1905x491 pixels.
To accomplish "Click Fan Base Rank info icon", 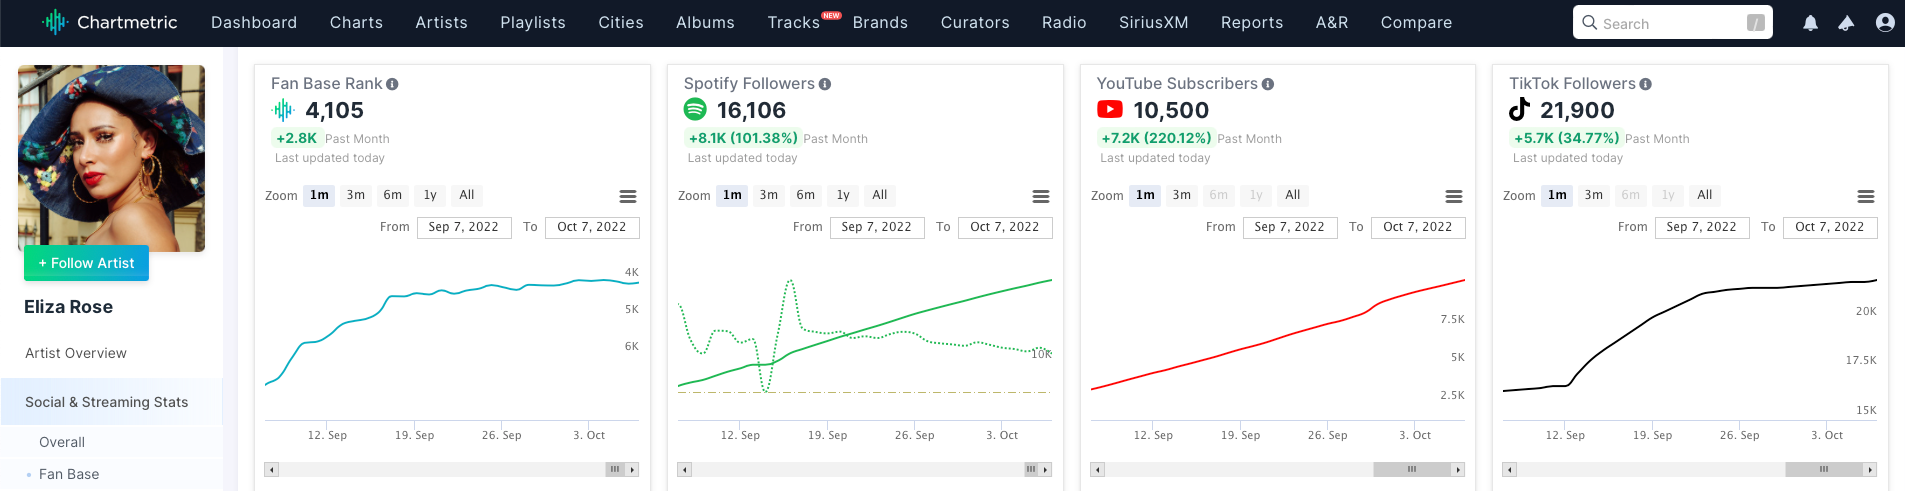I will [x=392, y=84].
